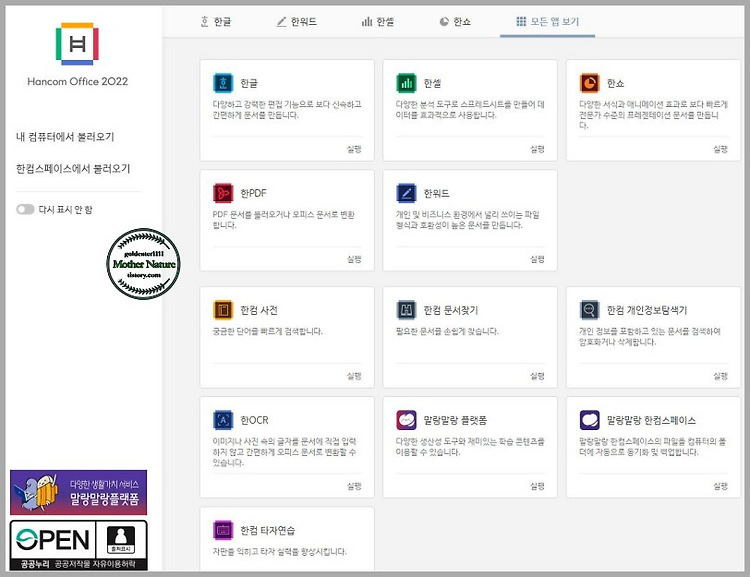Click 실행 in the 한쇼 card
The width and height of the screenshot is (750, 577).
(x=720, y=149)
